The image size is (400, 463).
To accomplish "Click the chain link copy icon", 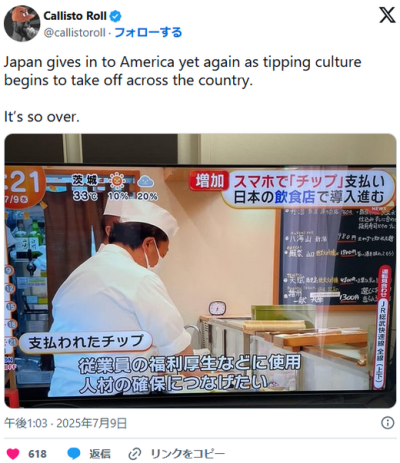I will 135,453.
